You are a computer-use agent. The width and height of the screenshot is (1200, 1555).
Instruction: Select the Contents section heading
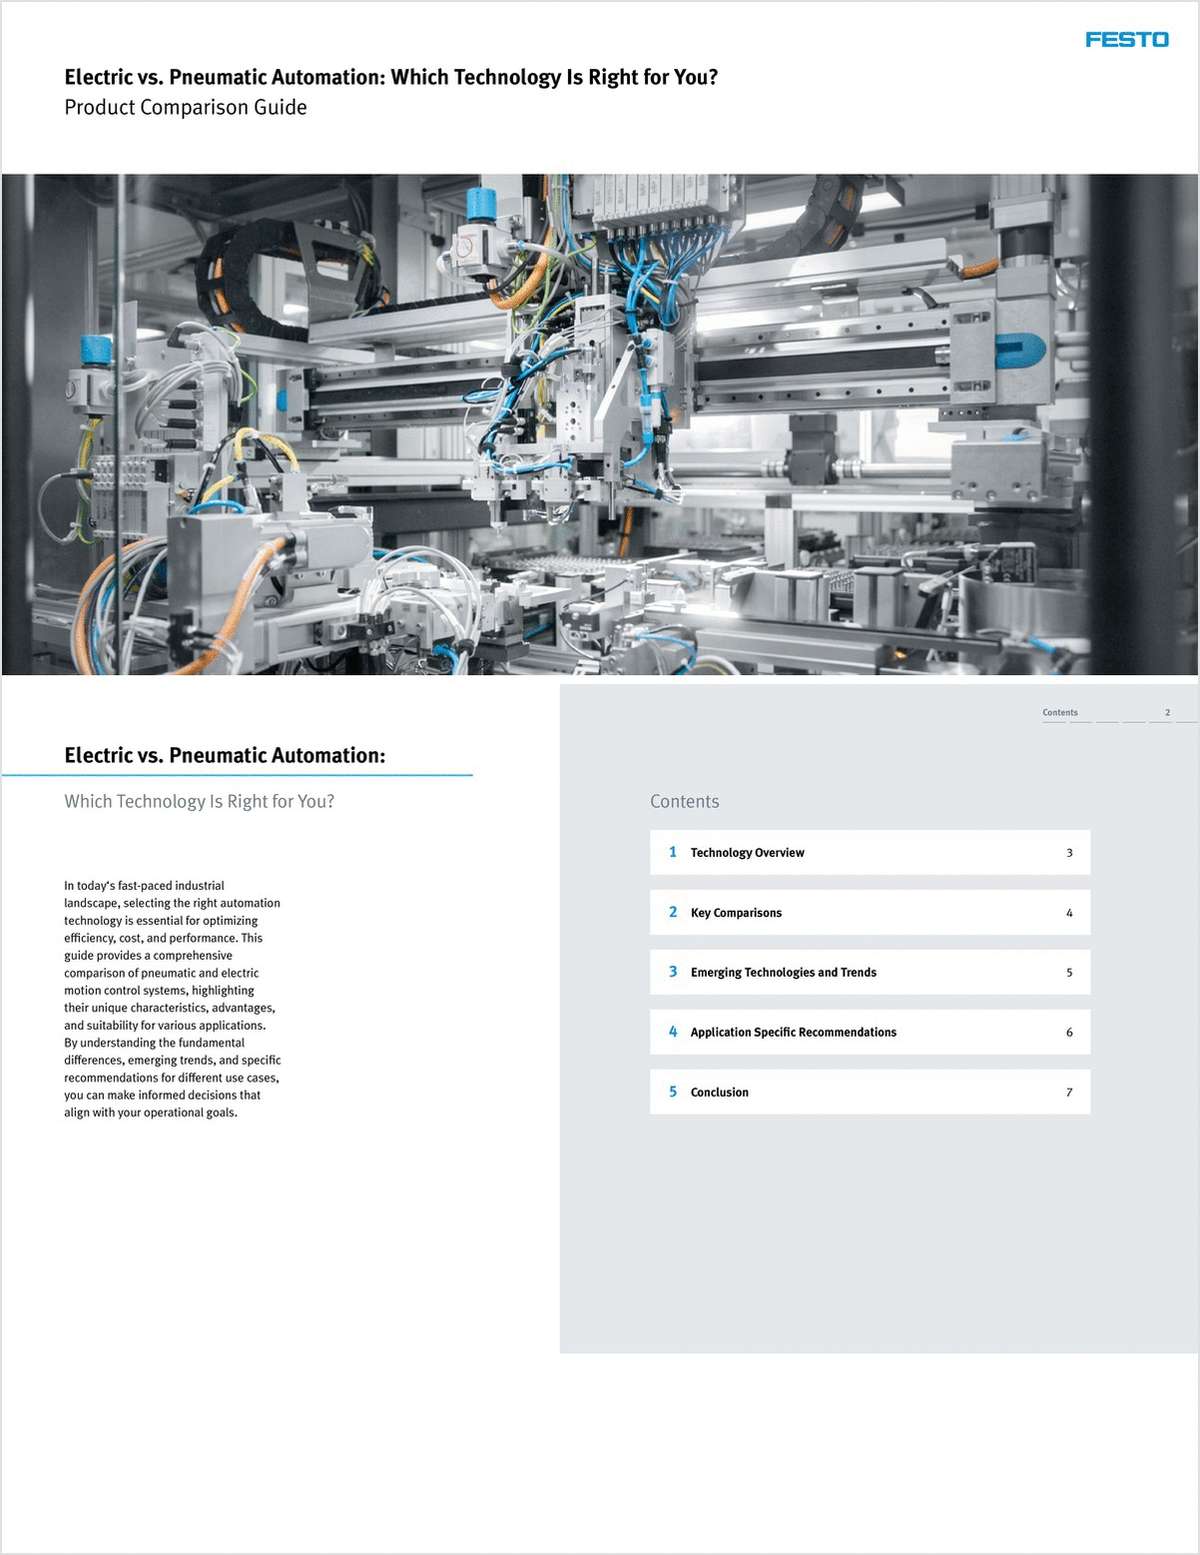[x=685, y=801]
